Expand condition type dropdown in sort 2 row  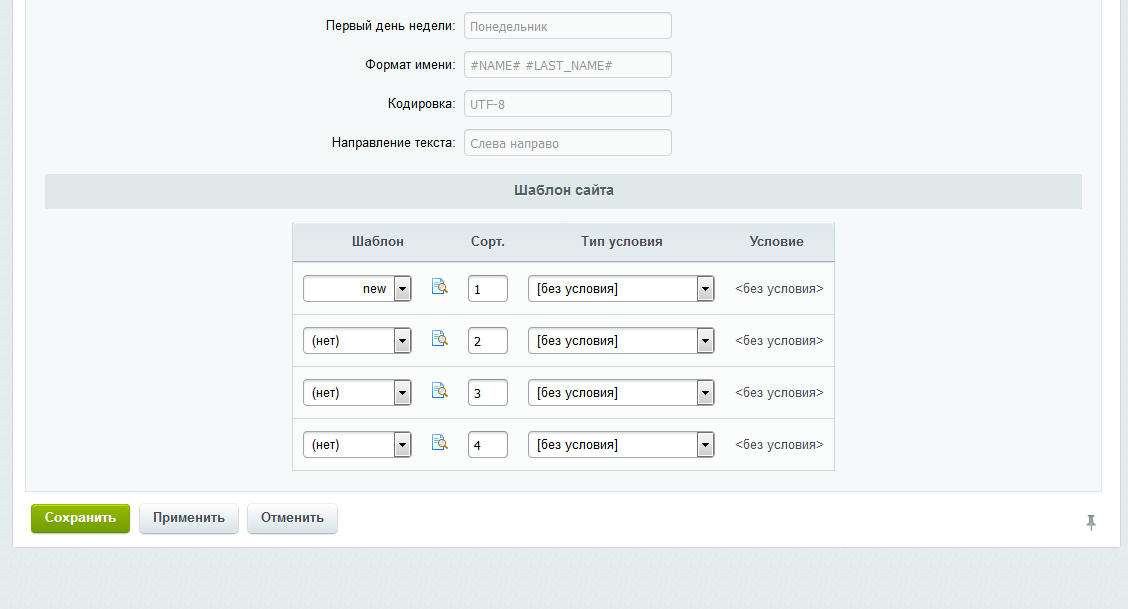[621, 341]
